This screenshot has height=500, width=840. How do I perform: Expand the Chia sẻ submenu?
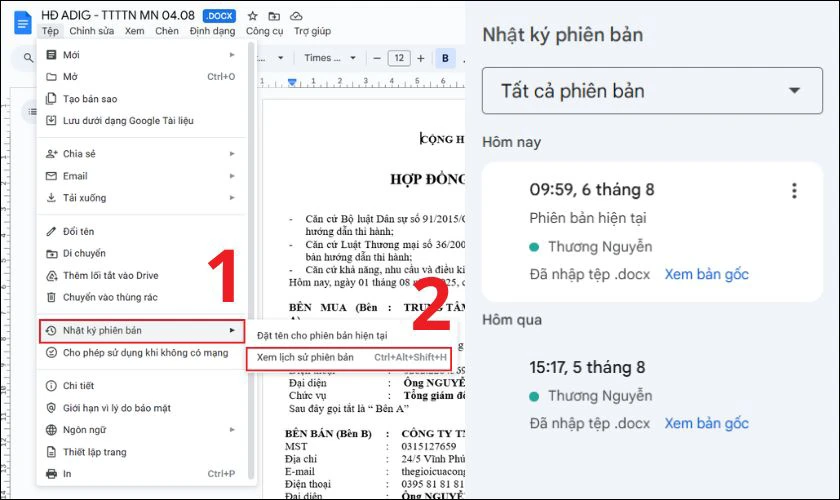141,154
